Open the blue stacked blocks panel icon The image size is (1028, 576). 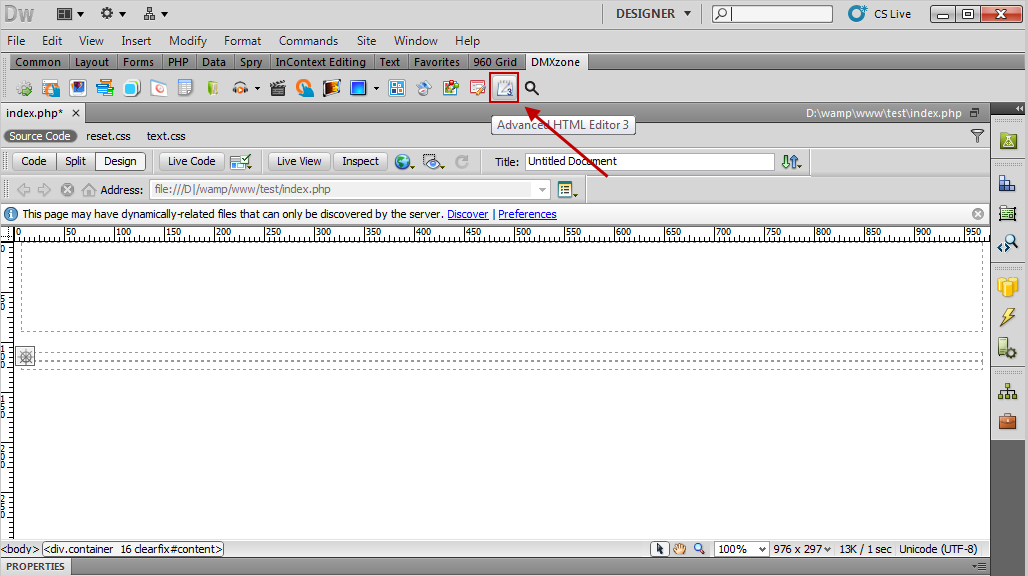(x=1008, y=183)
